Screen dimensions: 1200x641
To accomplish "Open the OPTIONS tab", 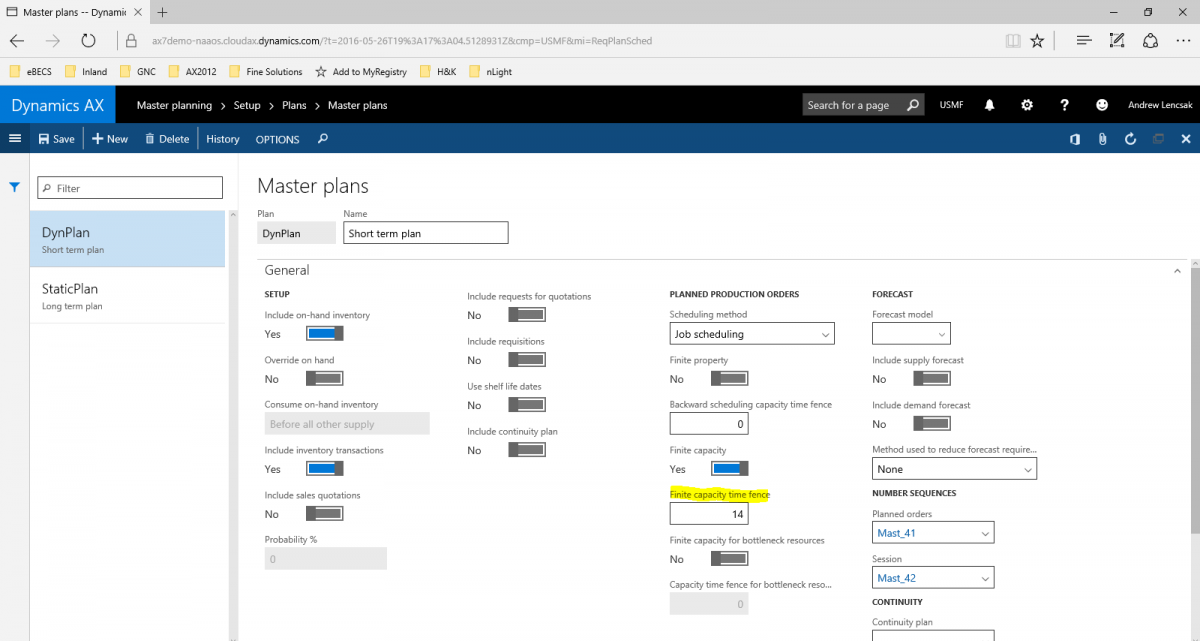I will (x=278, y=139).
